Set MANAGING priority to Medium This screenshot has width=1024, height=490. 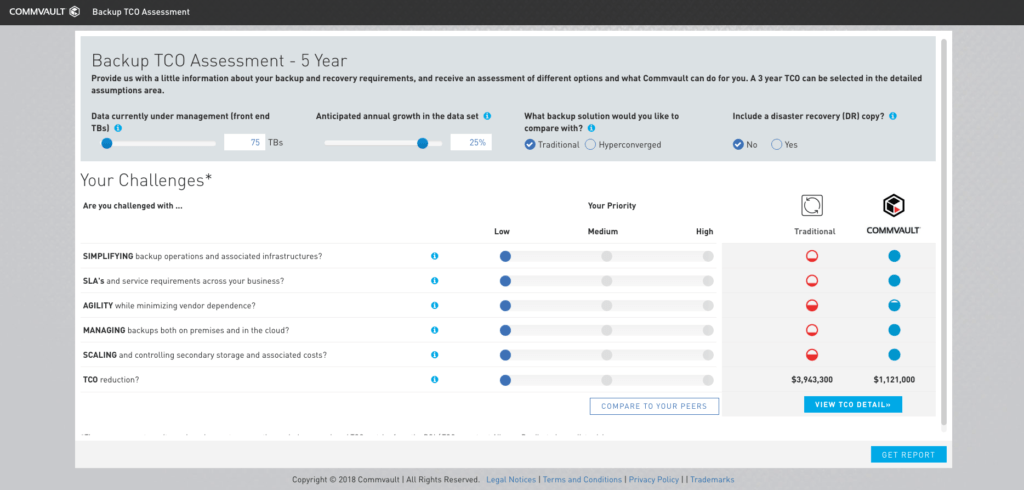(607, 330)
